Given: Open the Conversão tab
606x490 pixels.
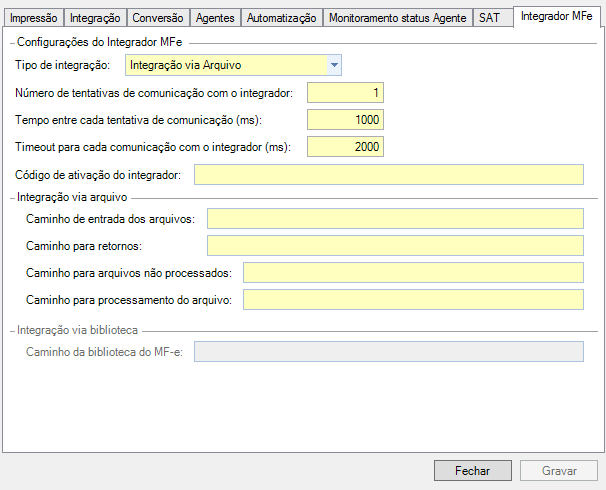Looking at the screenshot, I should coord(158,18).
